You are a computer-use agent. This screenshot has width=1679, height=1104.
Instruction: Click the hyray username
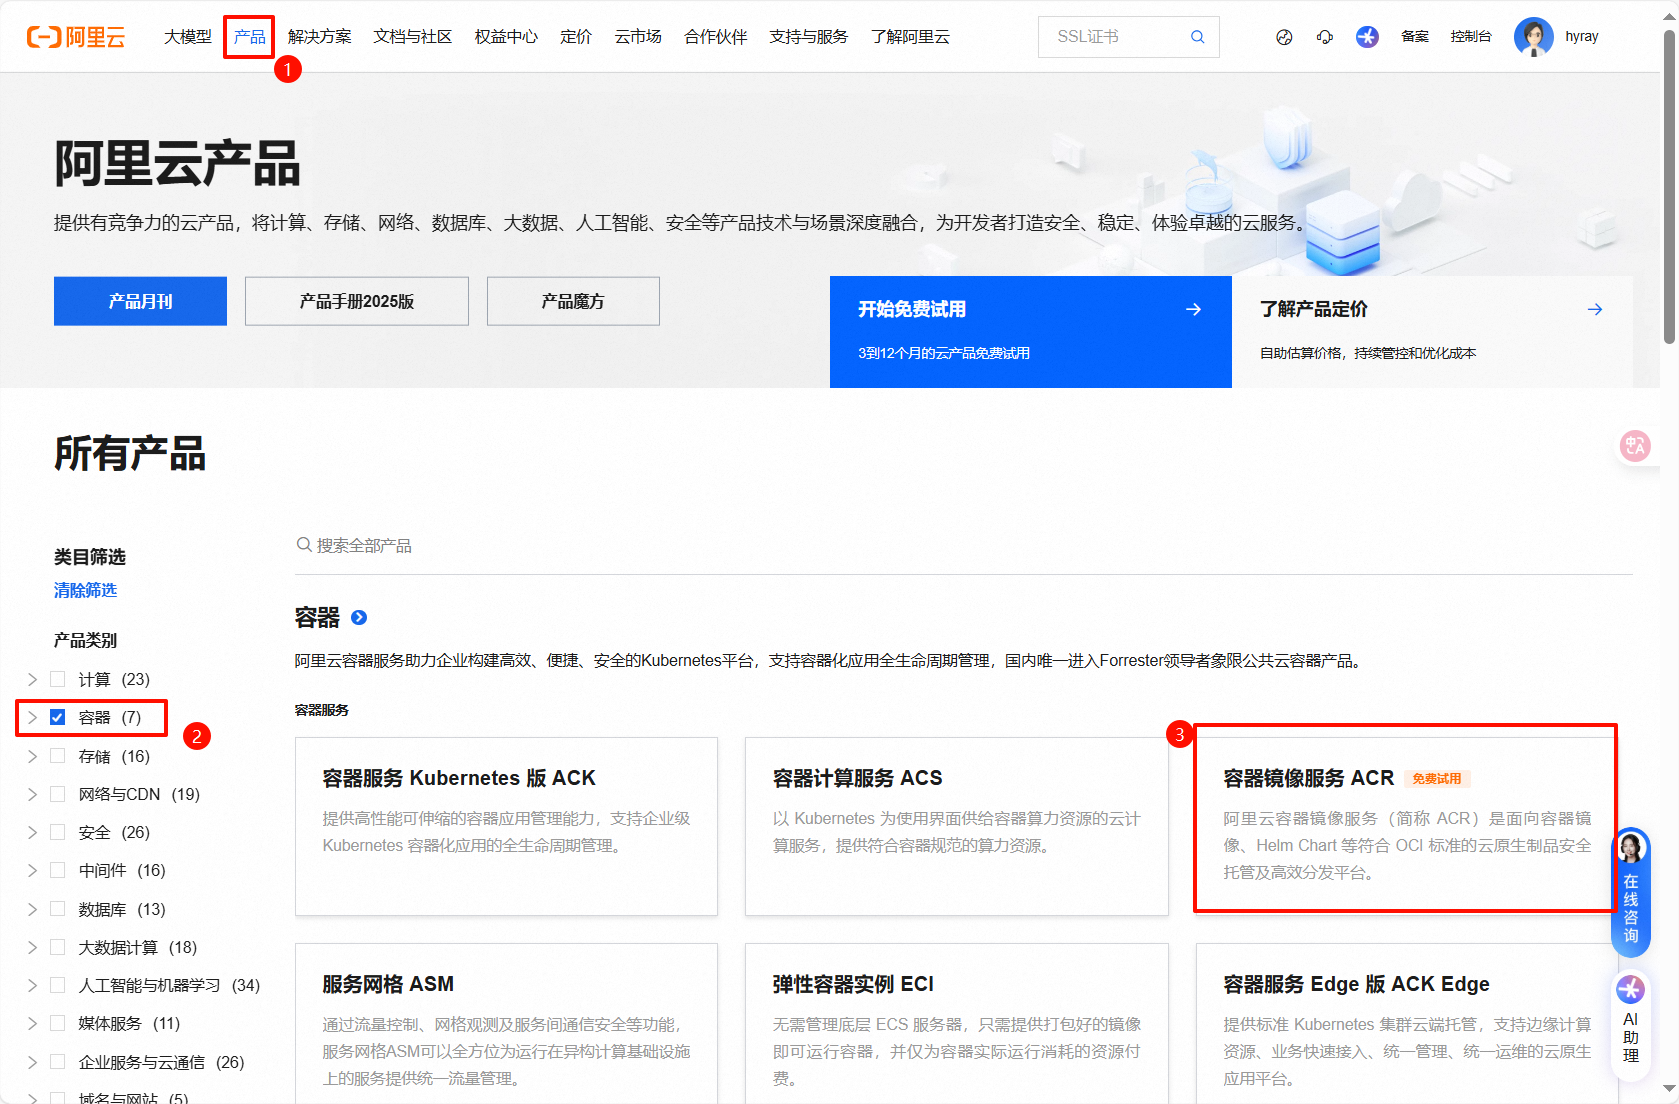point(1582,37)
